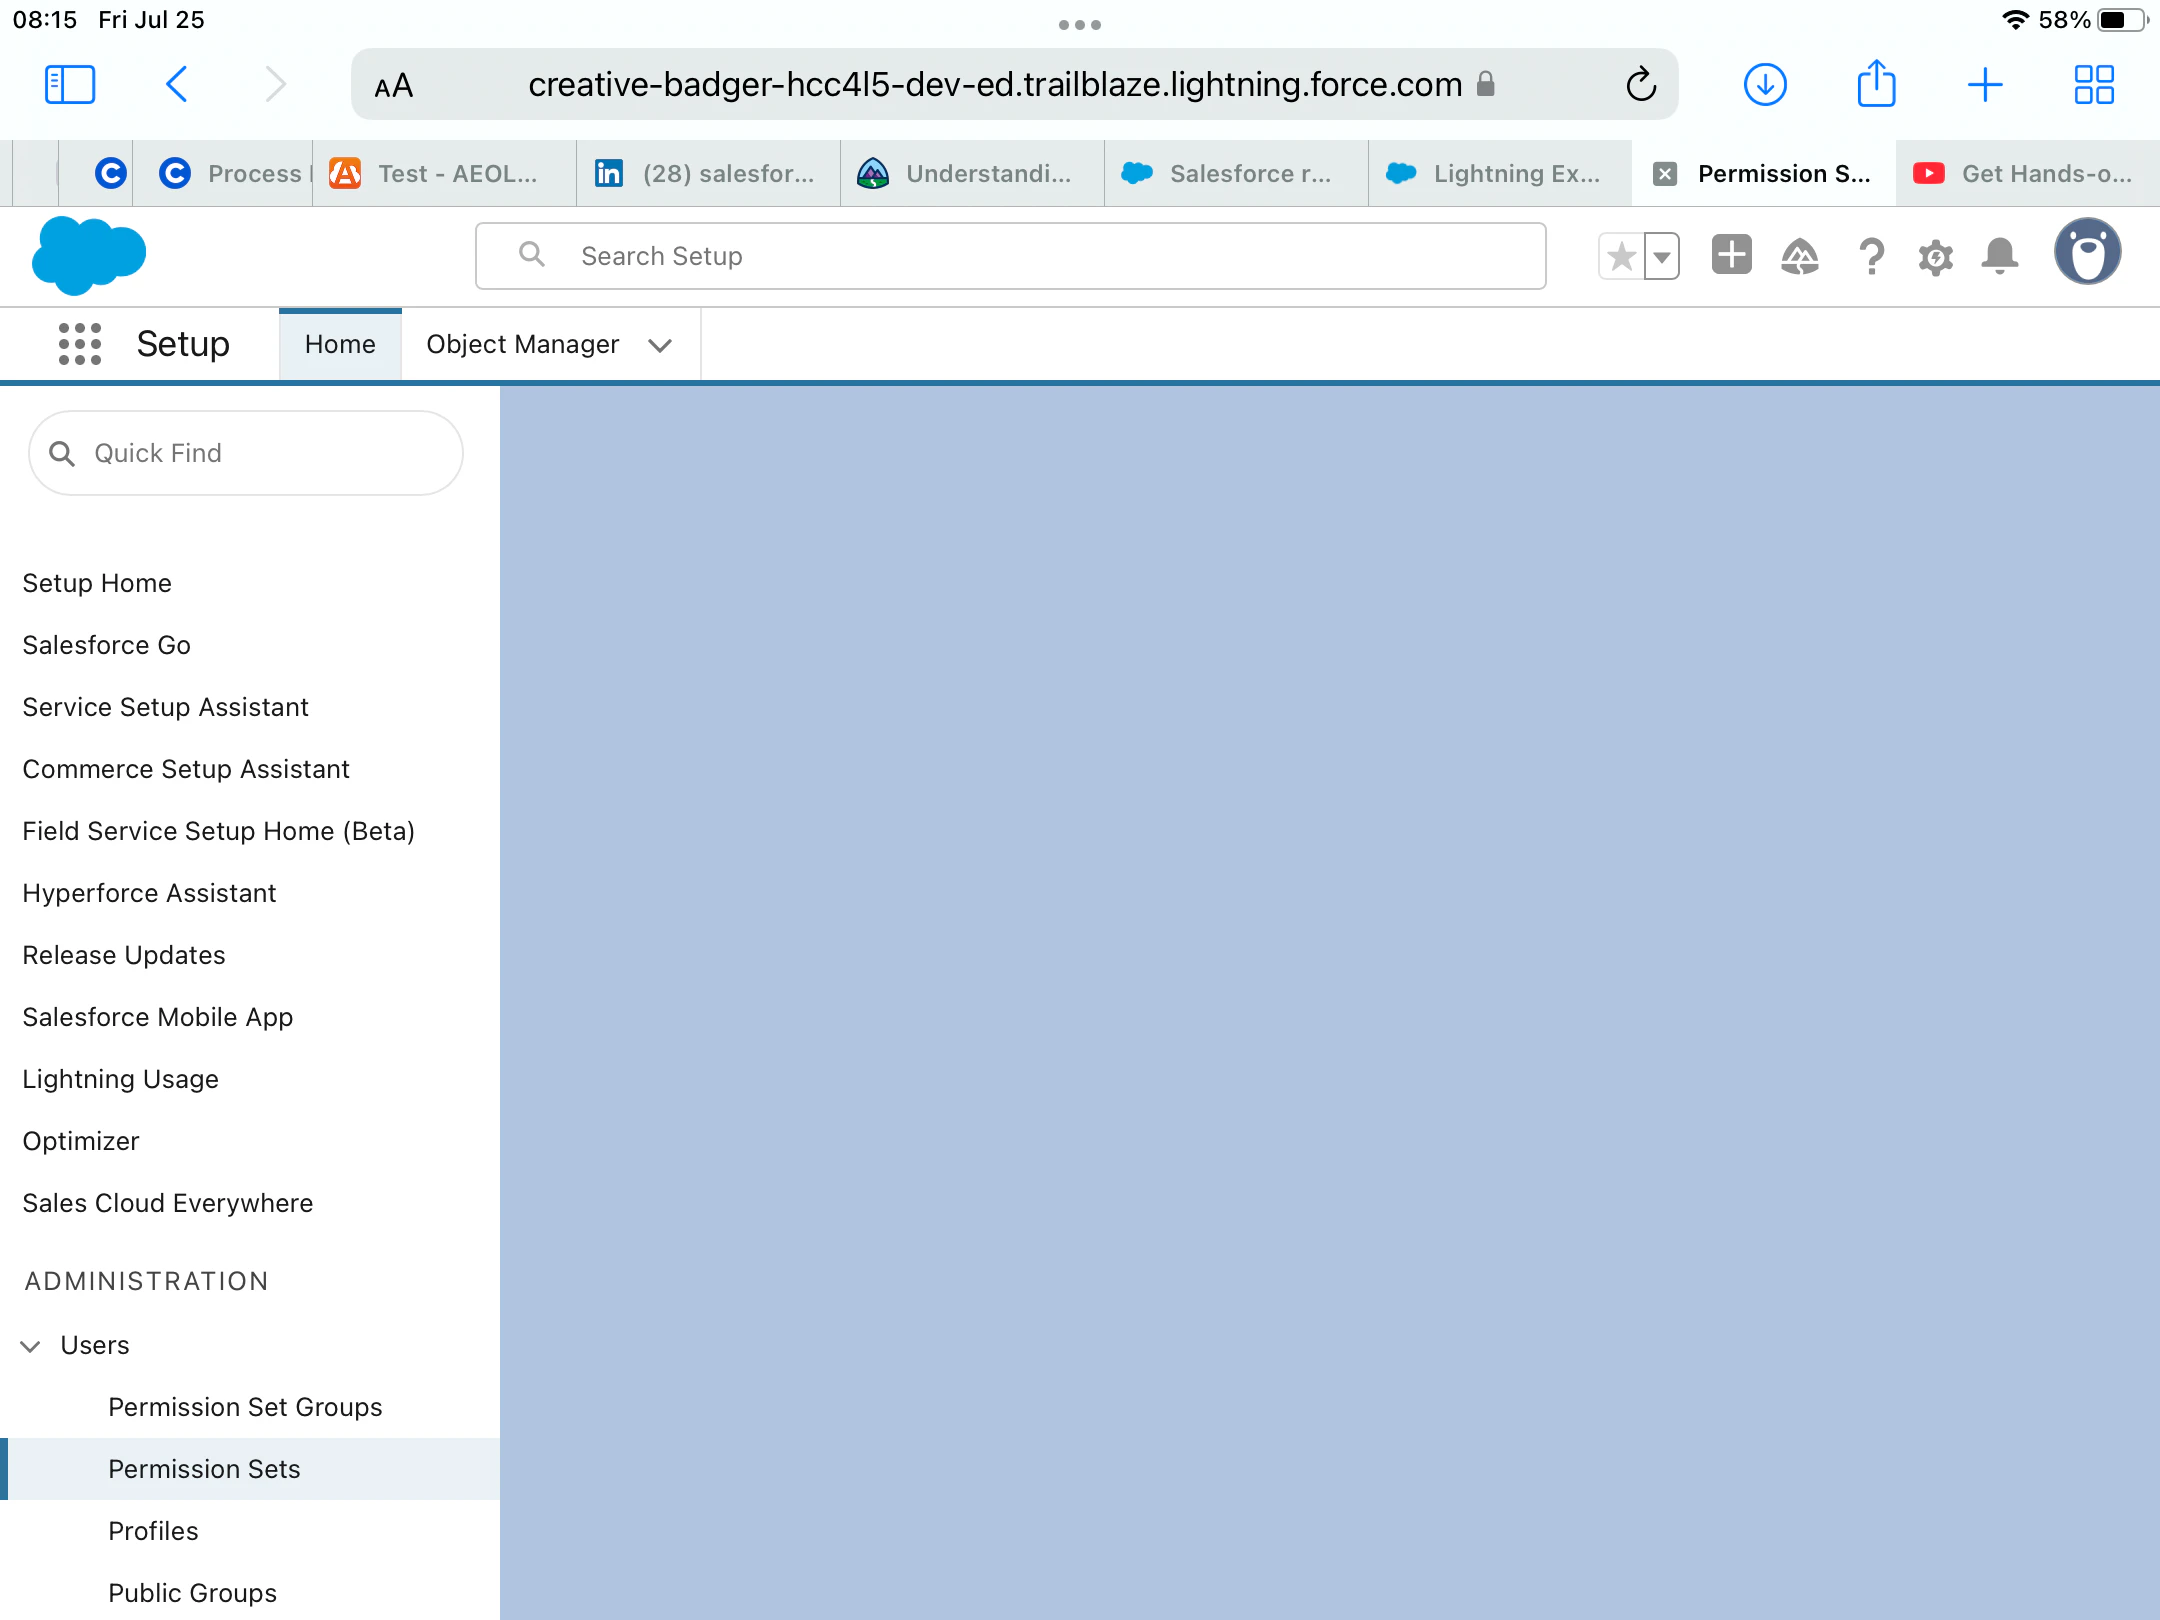Toggle the Safari sidebar panel

click(x=70, y=85)
